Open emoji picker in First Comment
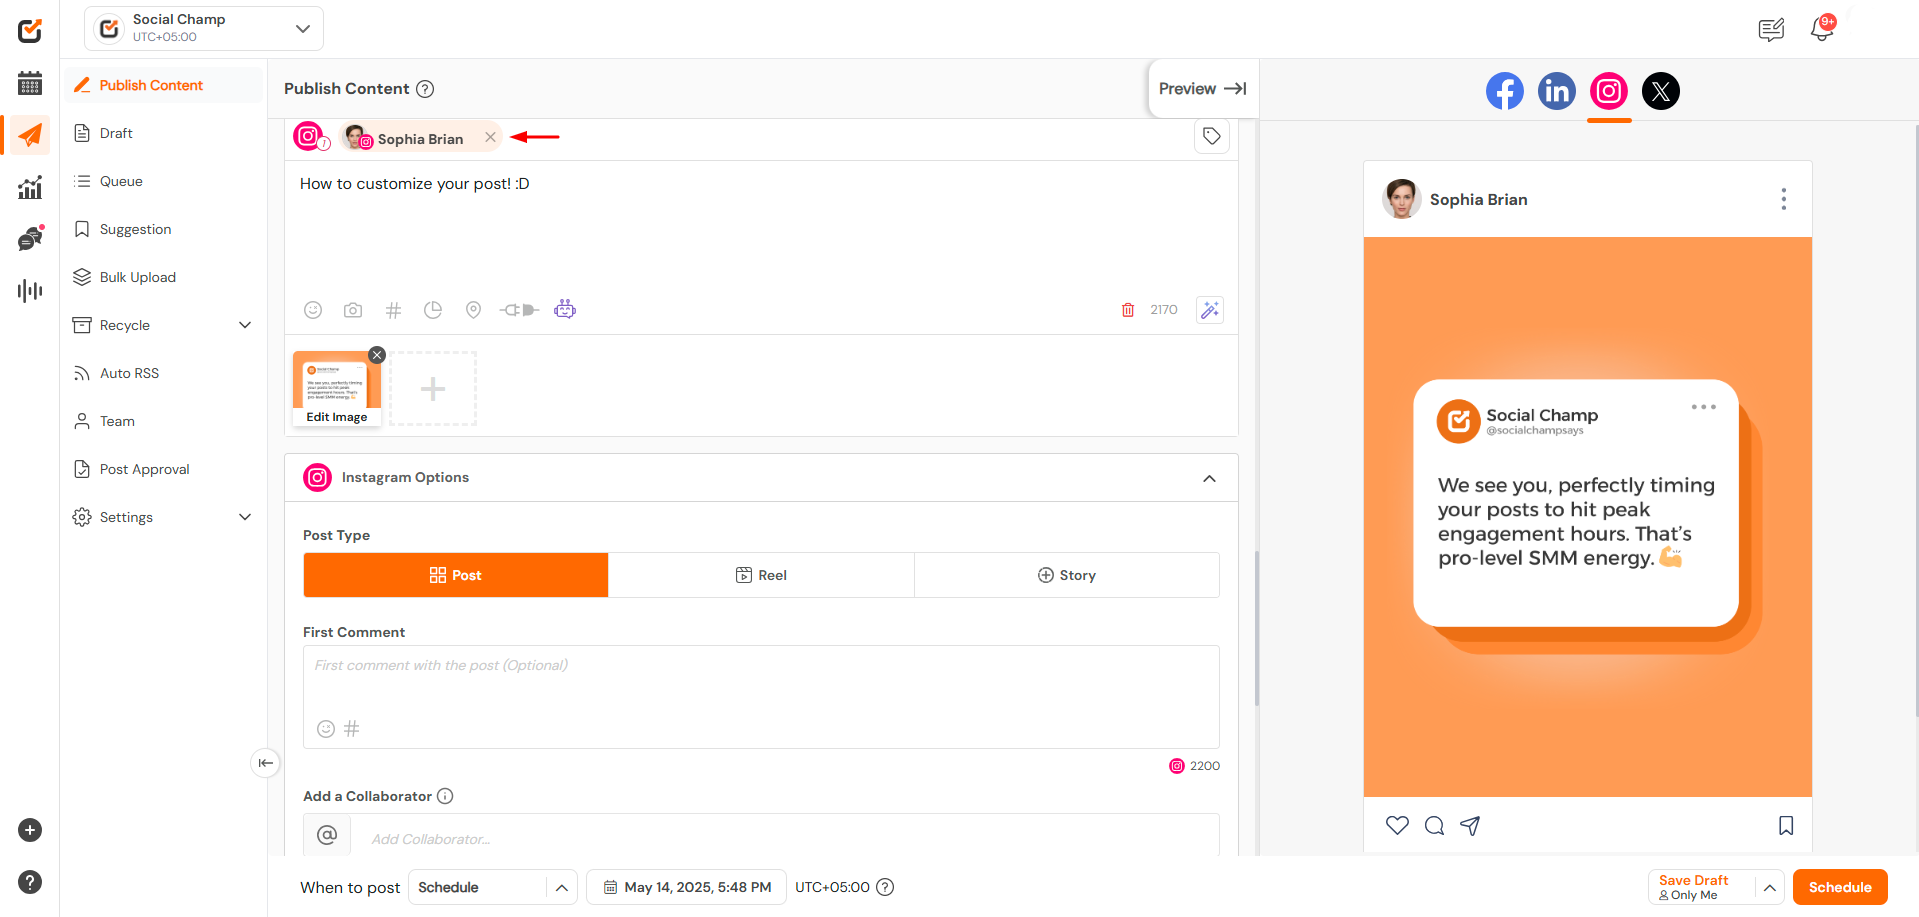Image resolution: width=1919 pixels, height=917 pixels. click(326, 729)
